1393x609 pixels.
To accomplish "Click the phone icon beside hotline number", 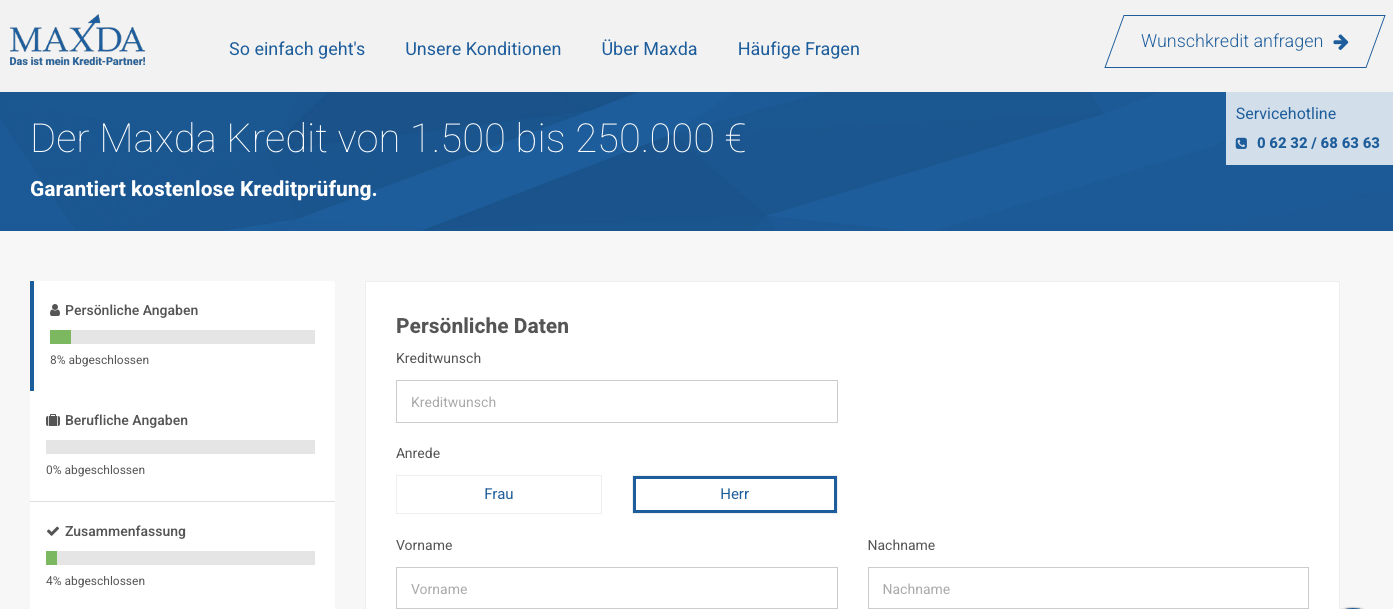I will click(x=1242, y=143).
